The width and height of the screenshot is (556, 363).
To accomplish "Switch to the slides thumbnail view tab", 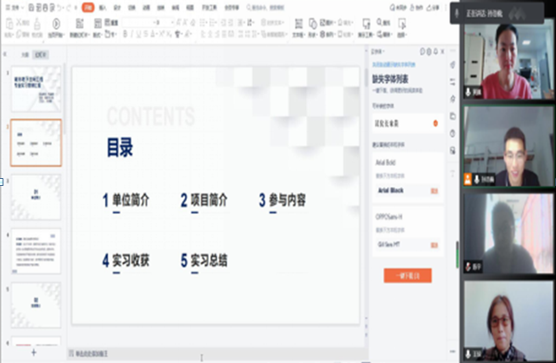I will [40, 55].
